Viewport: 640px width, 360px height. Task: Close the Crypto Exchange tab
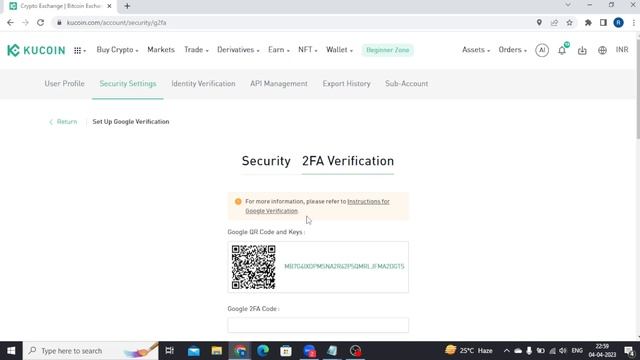pyautogui.click(x=109, y=6)
